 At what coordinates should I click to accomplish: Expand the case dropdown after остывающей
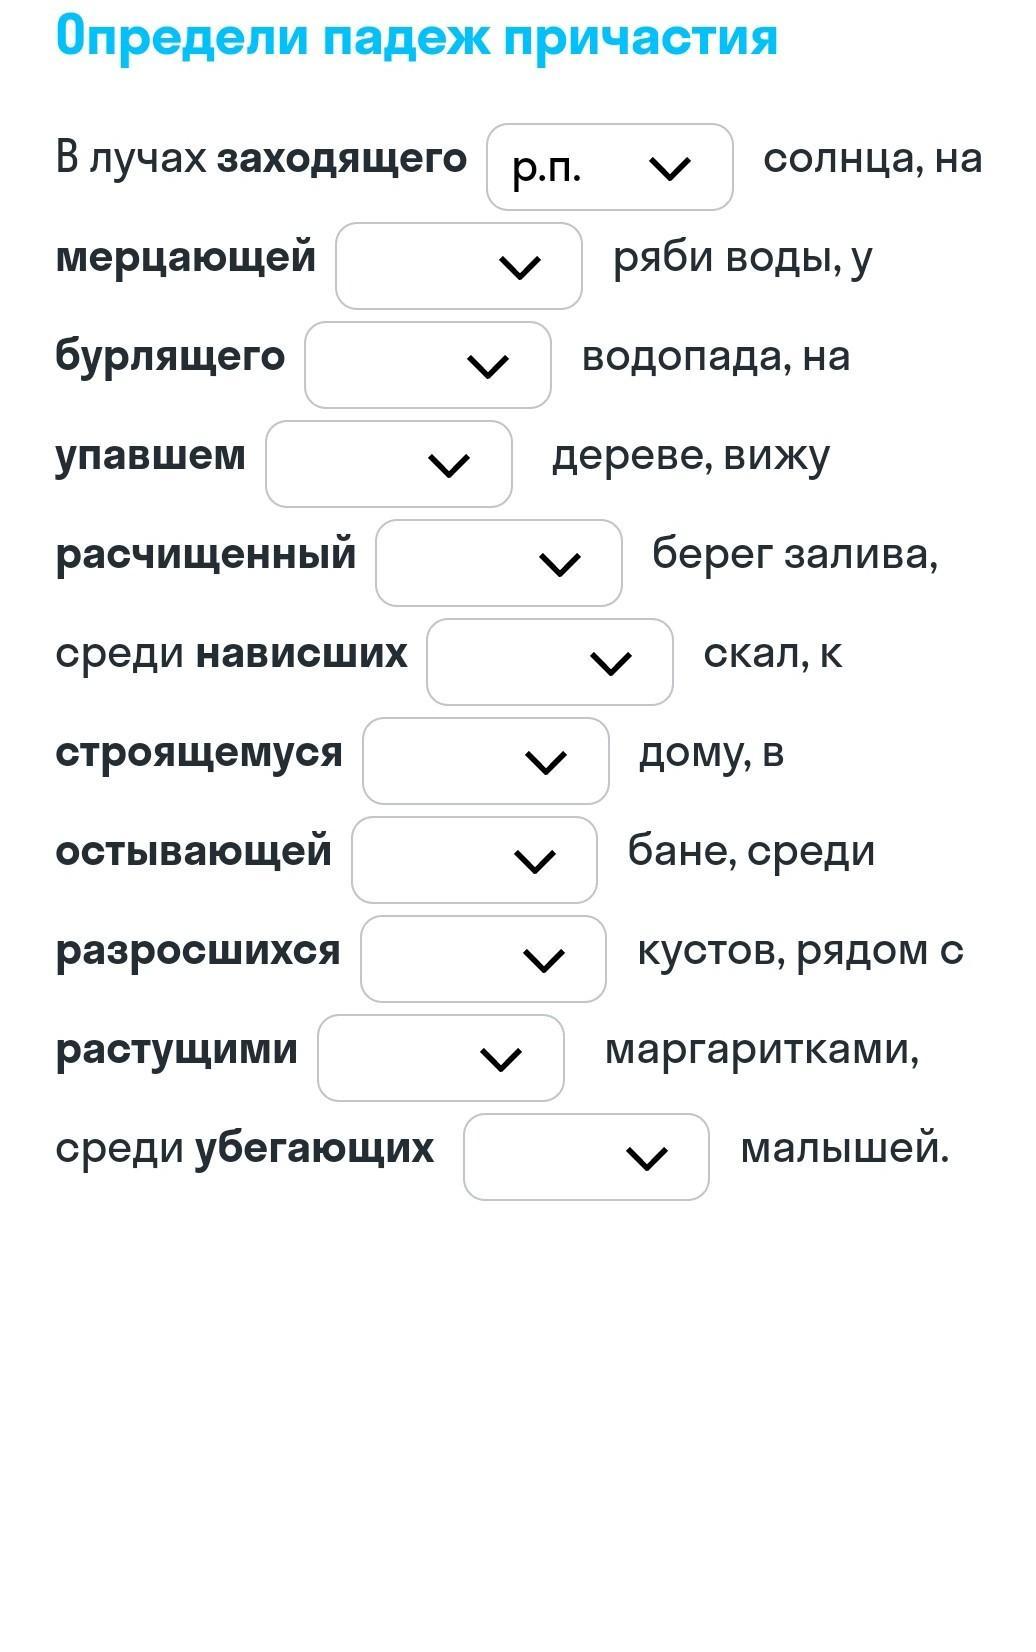click(x=474, y=860)
